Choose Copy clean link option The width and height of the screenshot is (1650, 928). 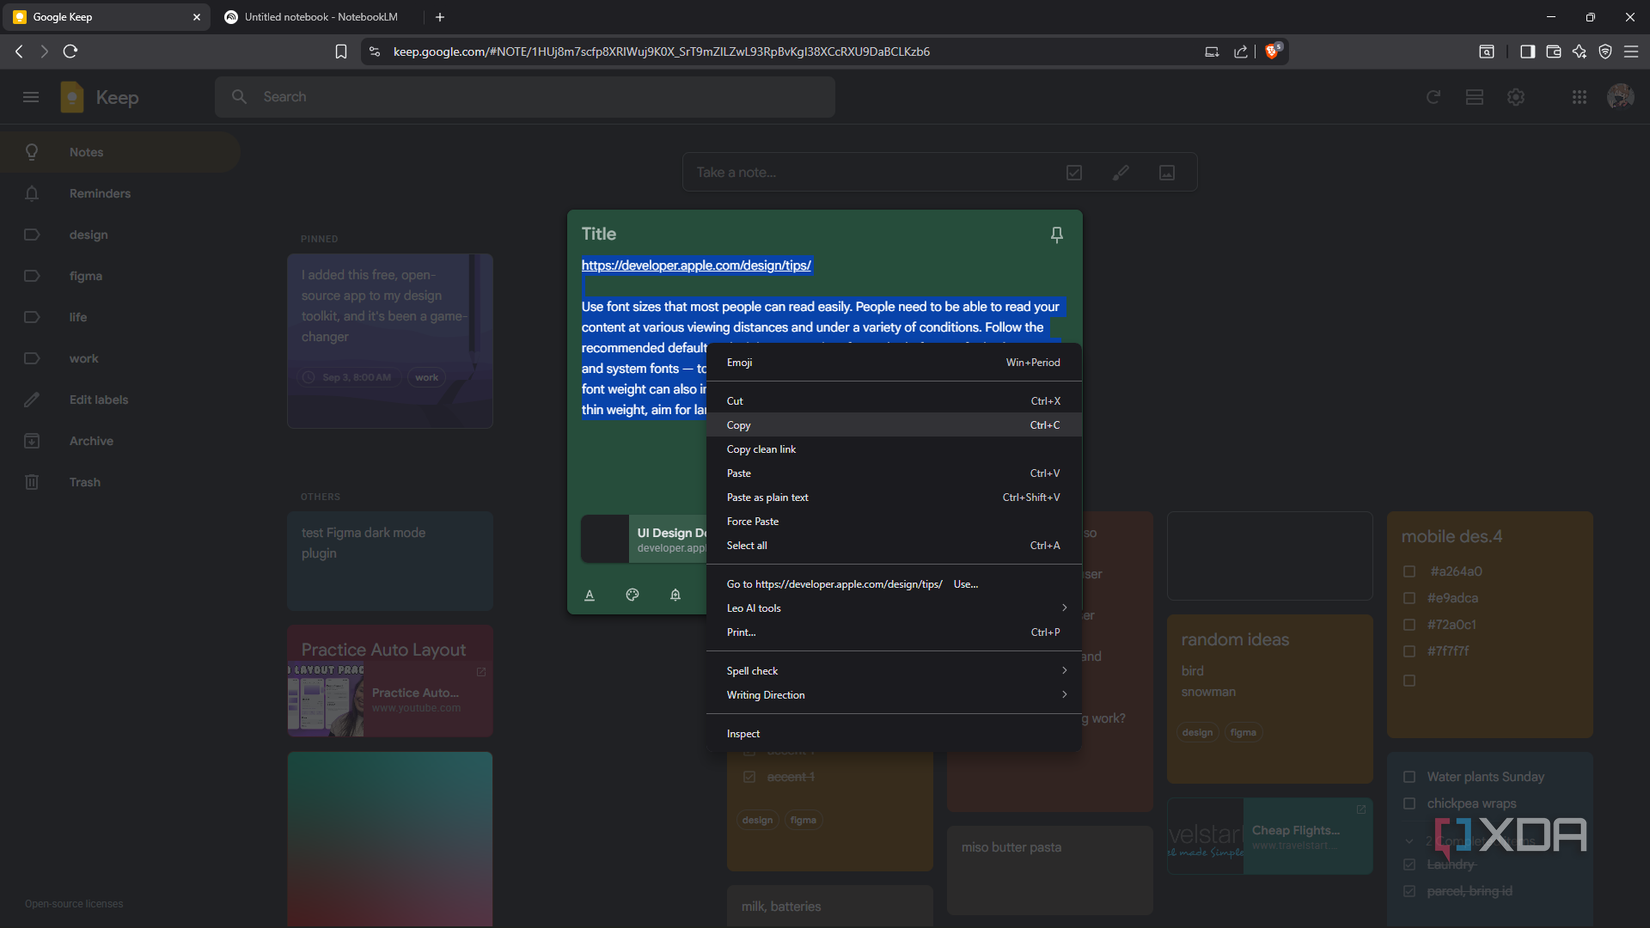tap(894, 449)
